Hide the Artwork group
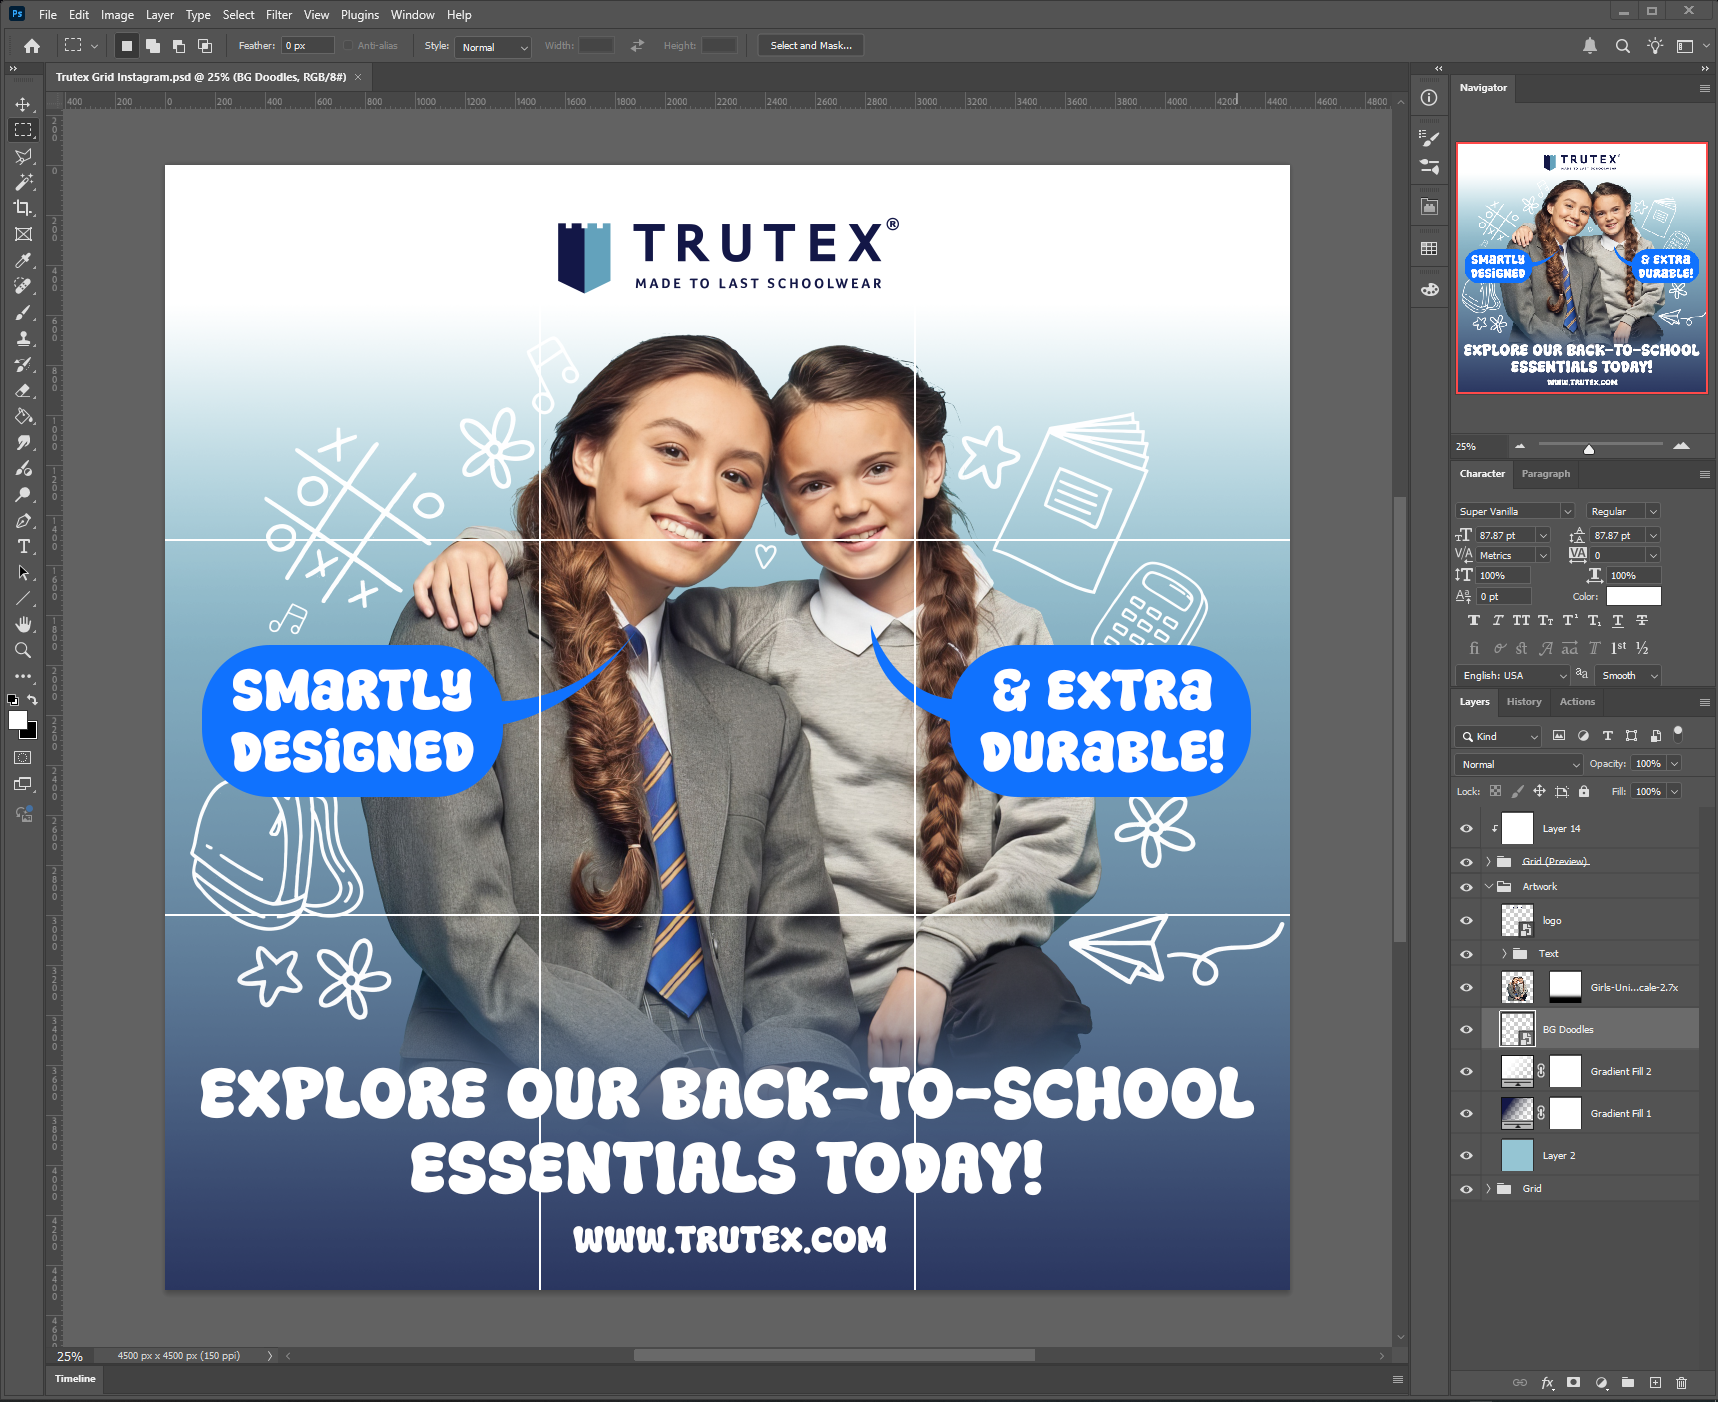 click(1466, 887)
